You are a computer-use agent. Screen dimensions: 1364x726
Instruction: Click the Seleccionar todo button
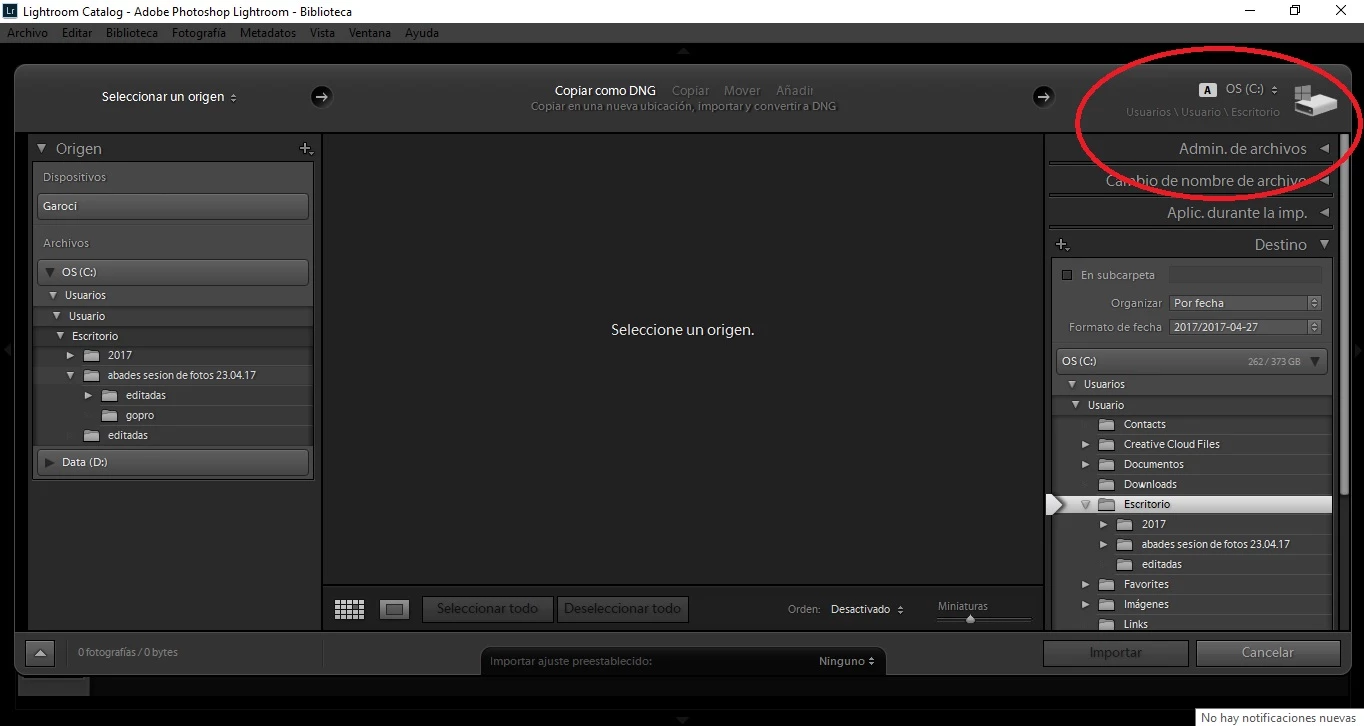point(488,609)
